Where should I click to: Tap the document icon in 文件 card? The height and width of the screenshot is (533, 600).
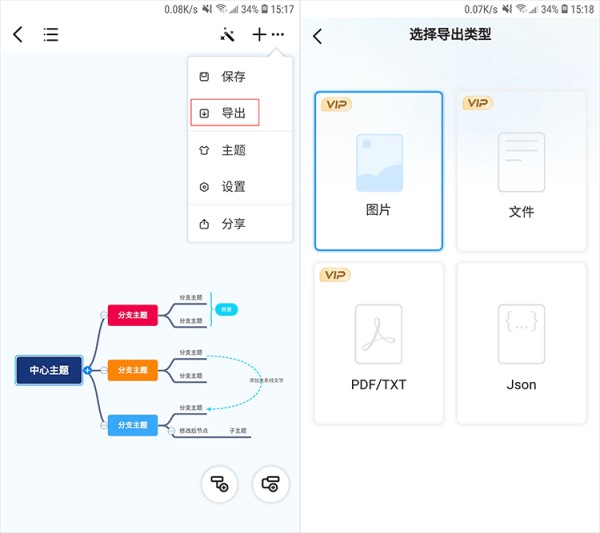tap(521, 162)
